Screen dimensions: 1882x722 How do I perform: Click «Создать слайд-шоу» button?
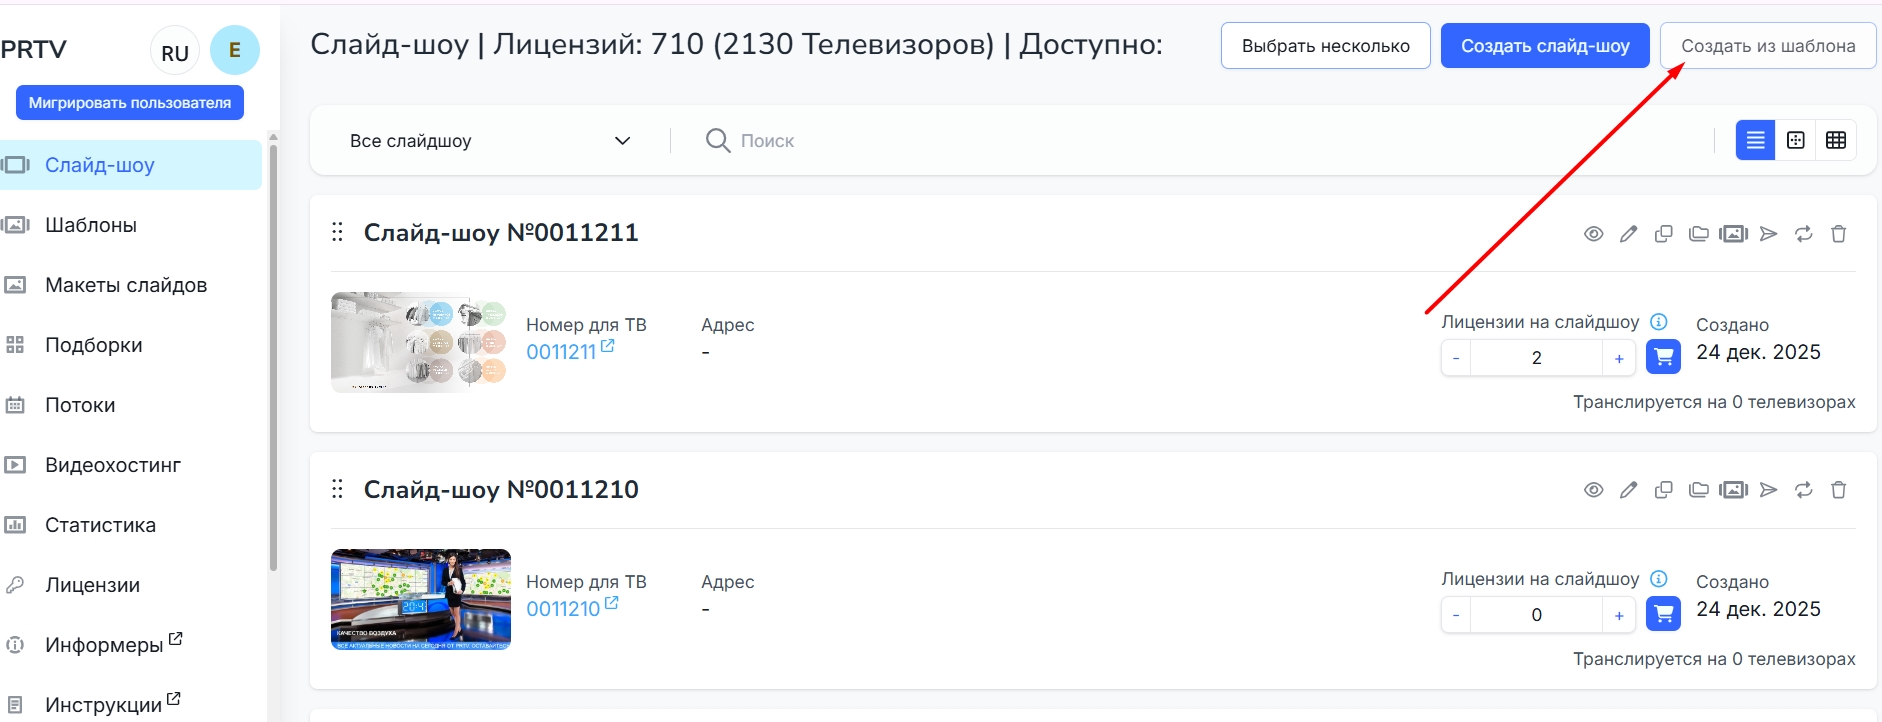(1545, 46)
